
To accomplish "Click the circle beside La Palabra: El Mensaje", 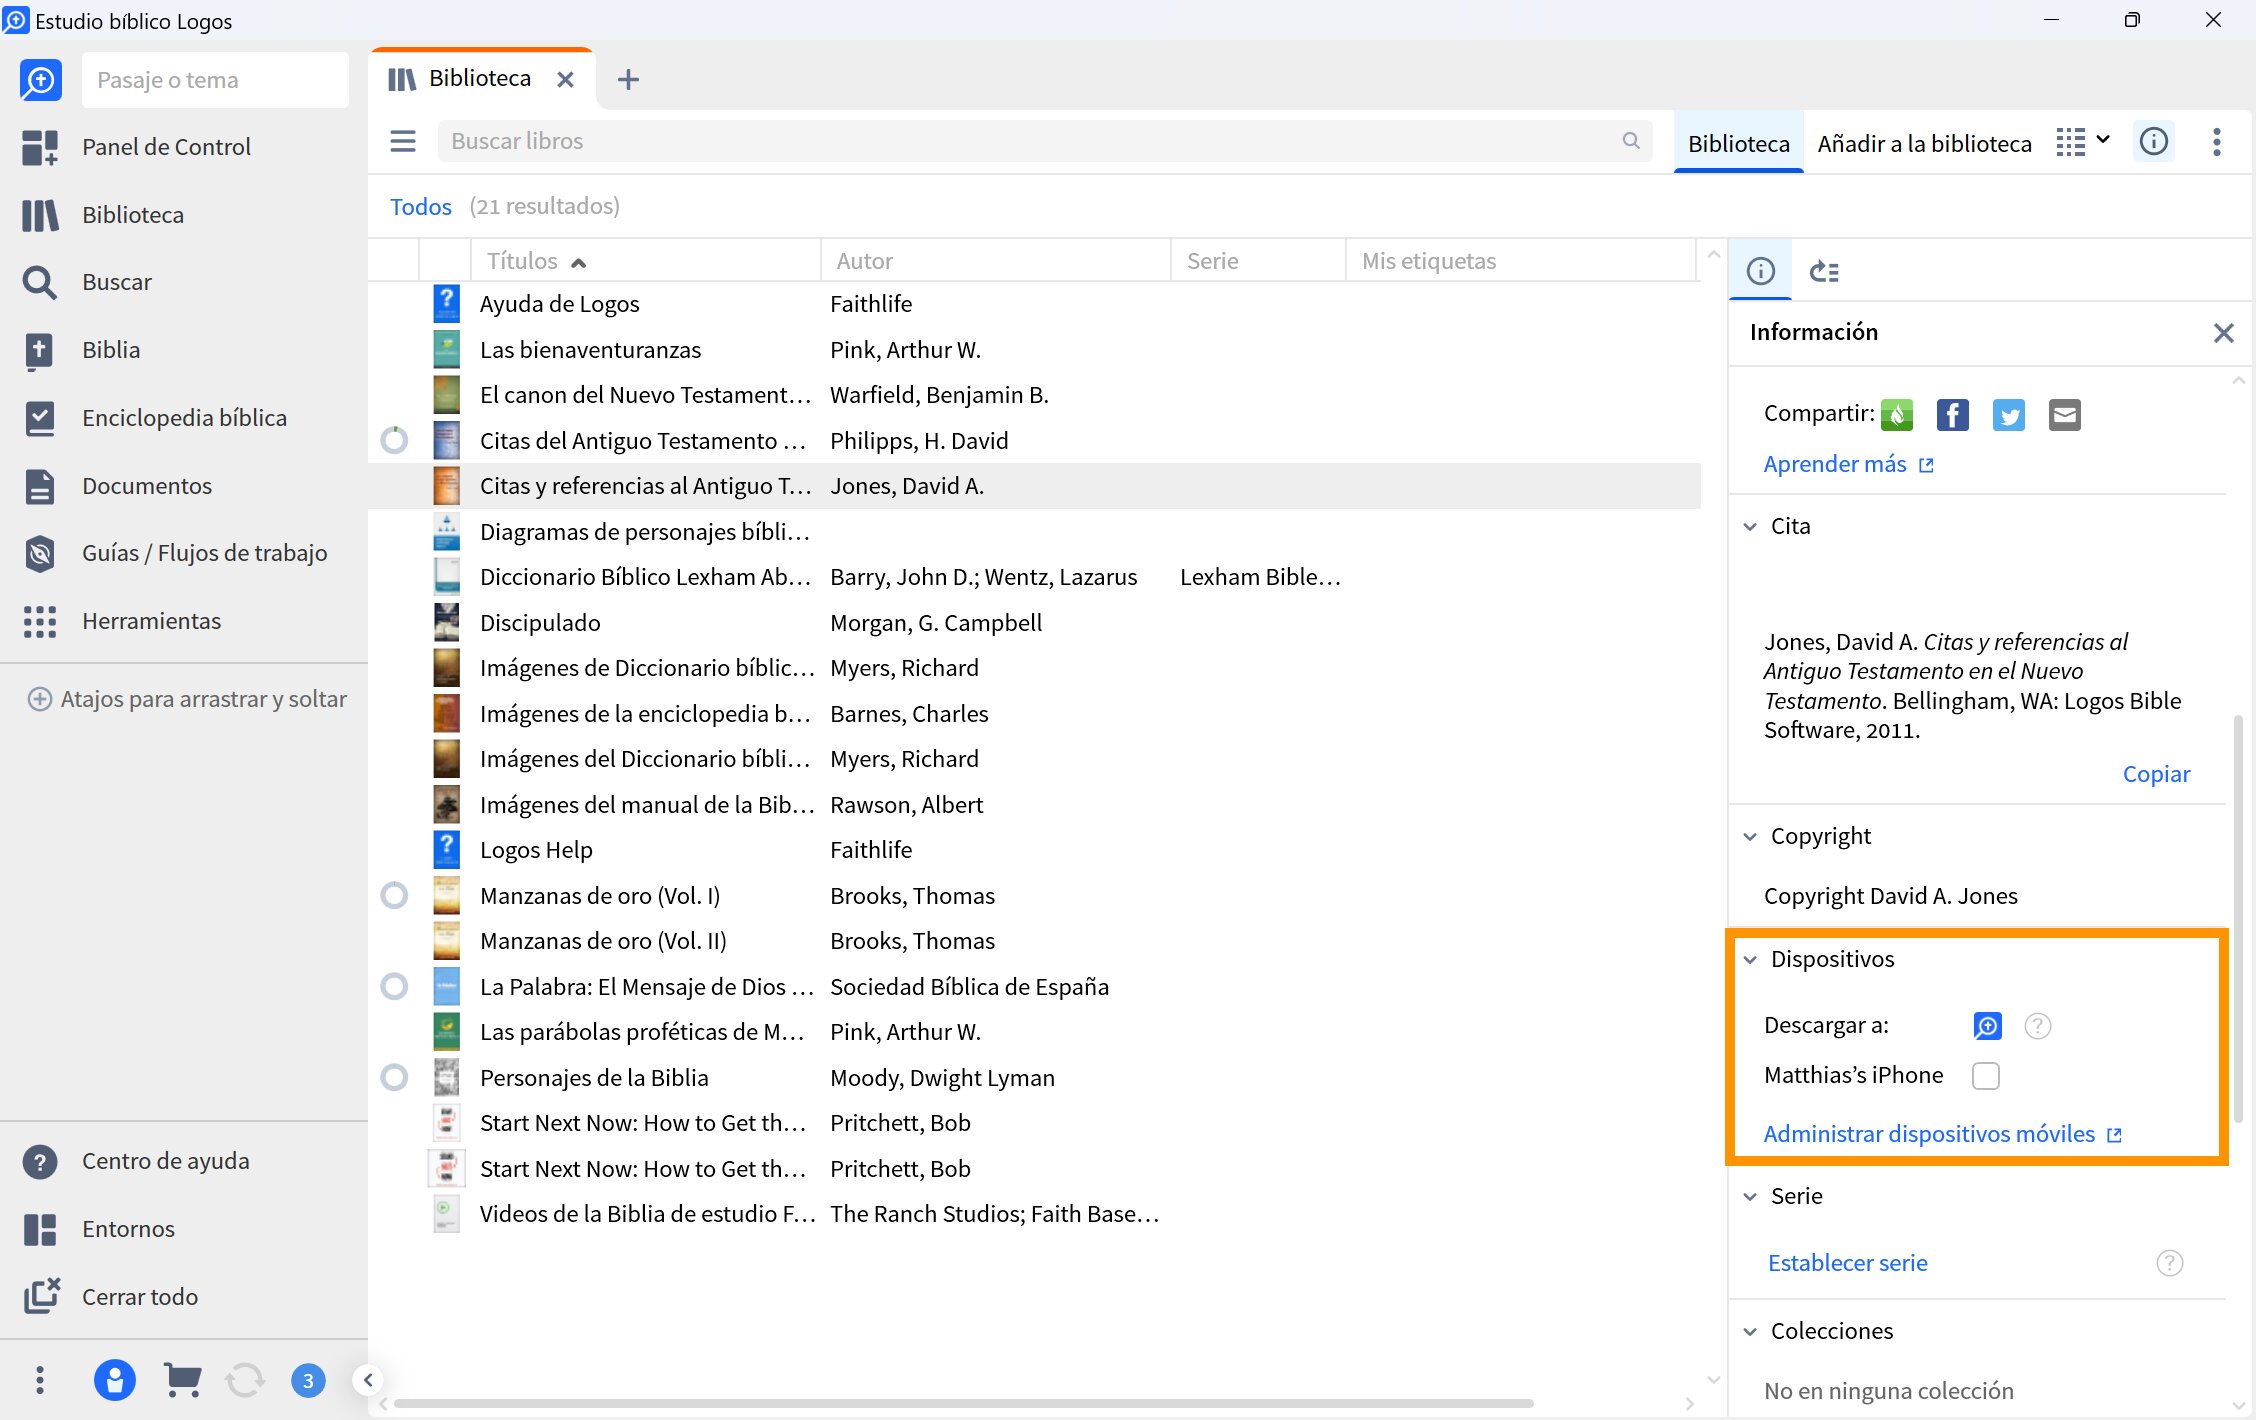I will pyautogui.click(x=395, y=987).
